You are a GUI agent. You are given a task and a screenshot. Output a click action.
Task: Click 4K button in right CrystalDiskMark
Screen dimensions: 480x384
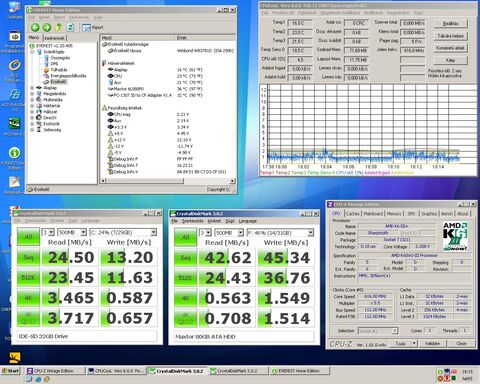[185, 298]
